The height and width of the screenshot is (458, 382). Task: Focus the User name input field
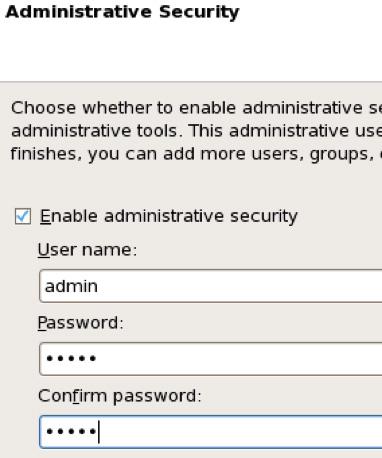tap(211, 286)
